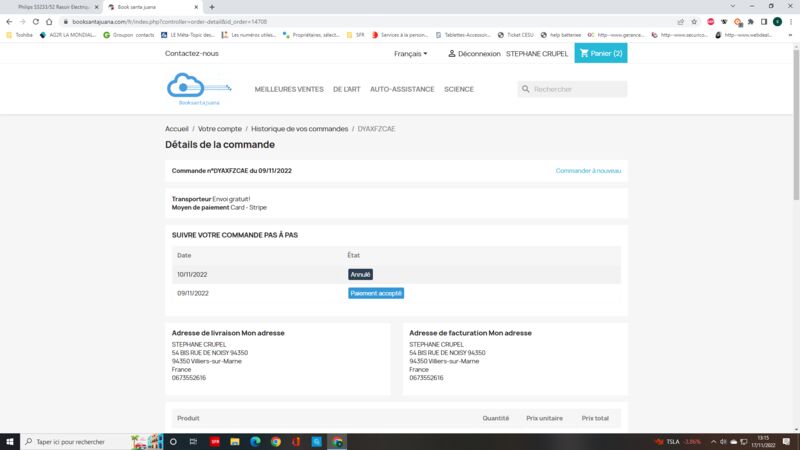The height and width of the screenshot is (450, 800).
Task: Click the browser address bar
Action: click(x=367, y=22)
